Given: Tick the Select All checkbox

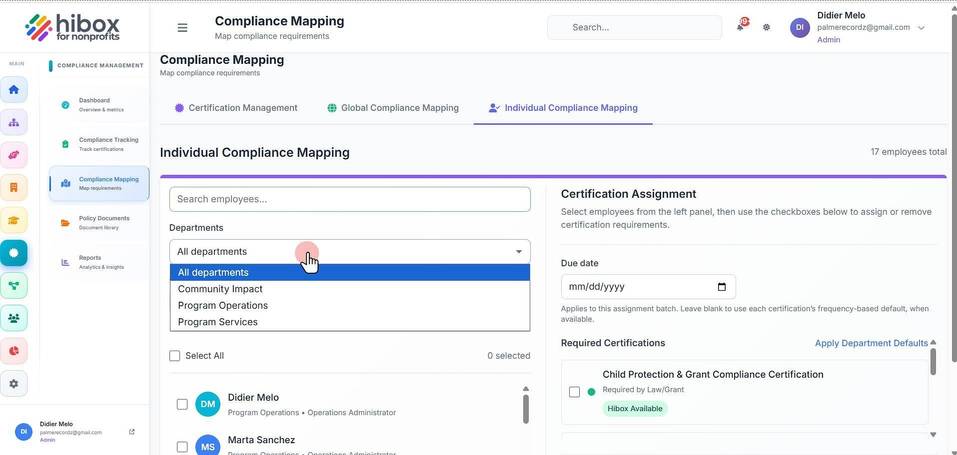Looking at the screenshot, I should click(175, 355).
